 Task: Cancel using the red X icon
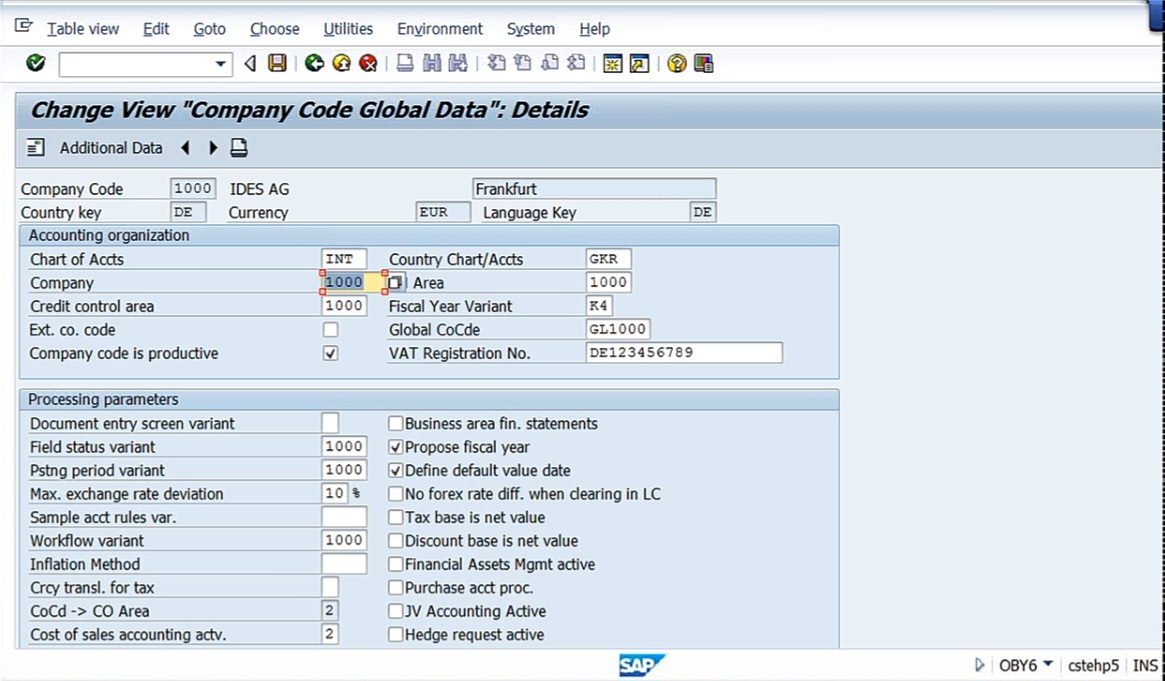pyautogui.click(x=368, y=63)
